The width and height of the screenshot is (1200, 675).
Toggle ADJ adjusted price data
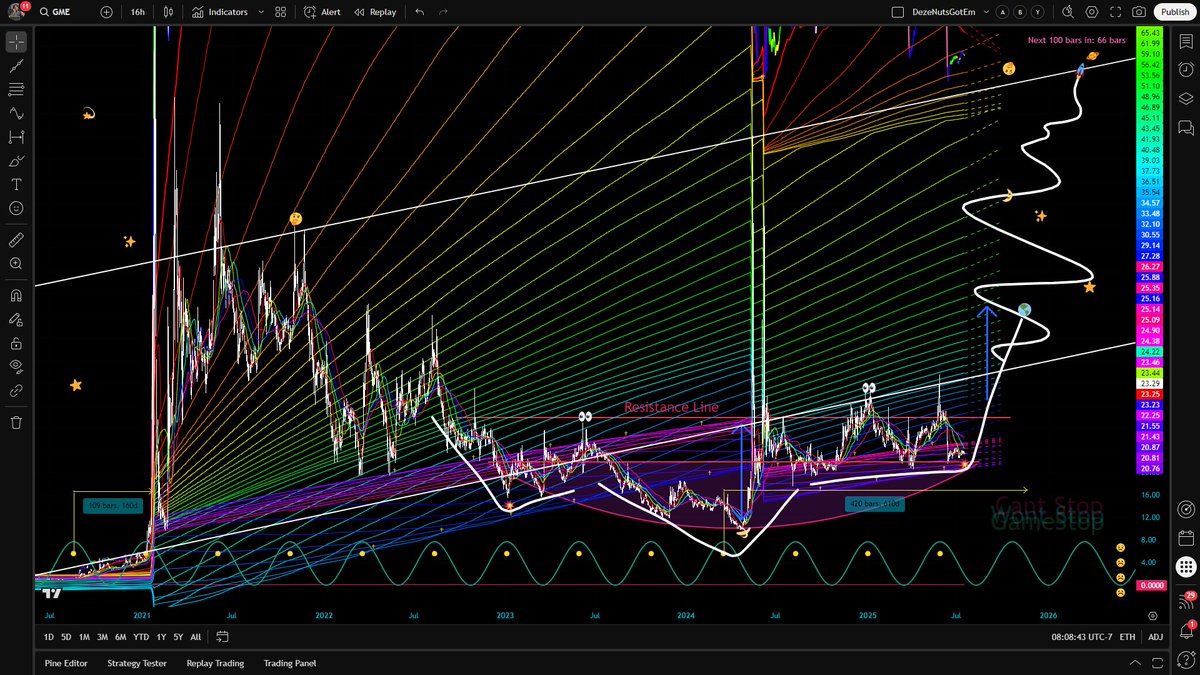coord(1155,637)
